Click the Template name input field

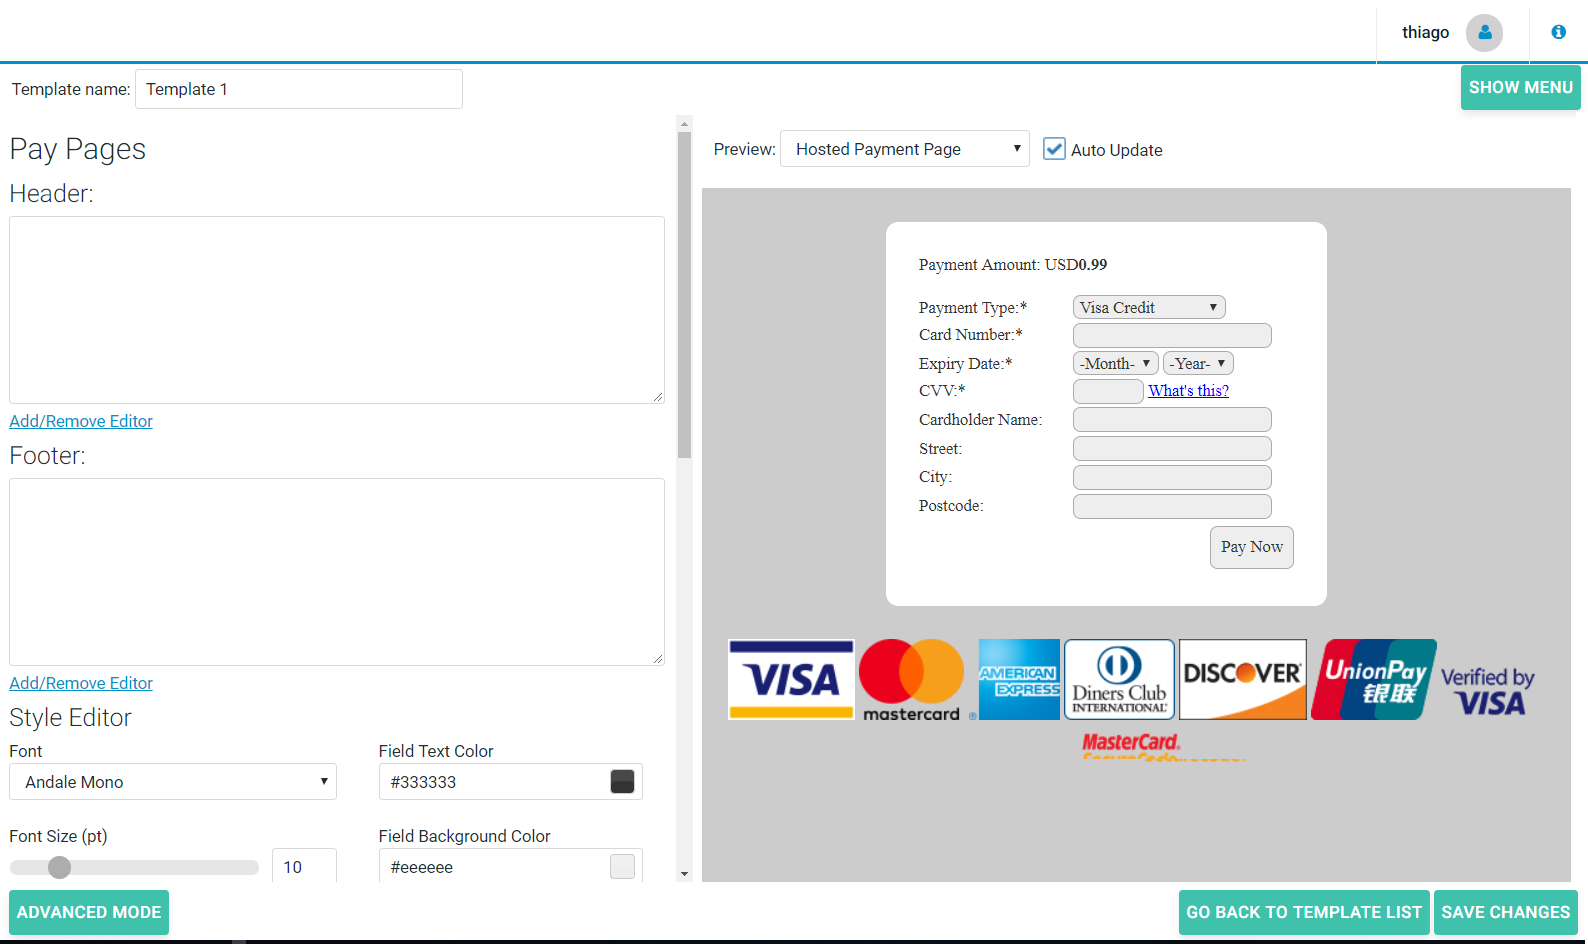coord(299,89)
